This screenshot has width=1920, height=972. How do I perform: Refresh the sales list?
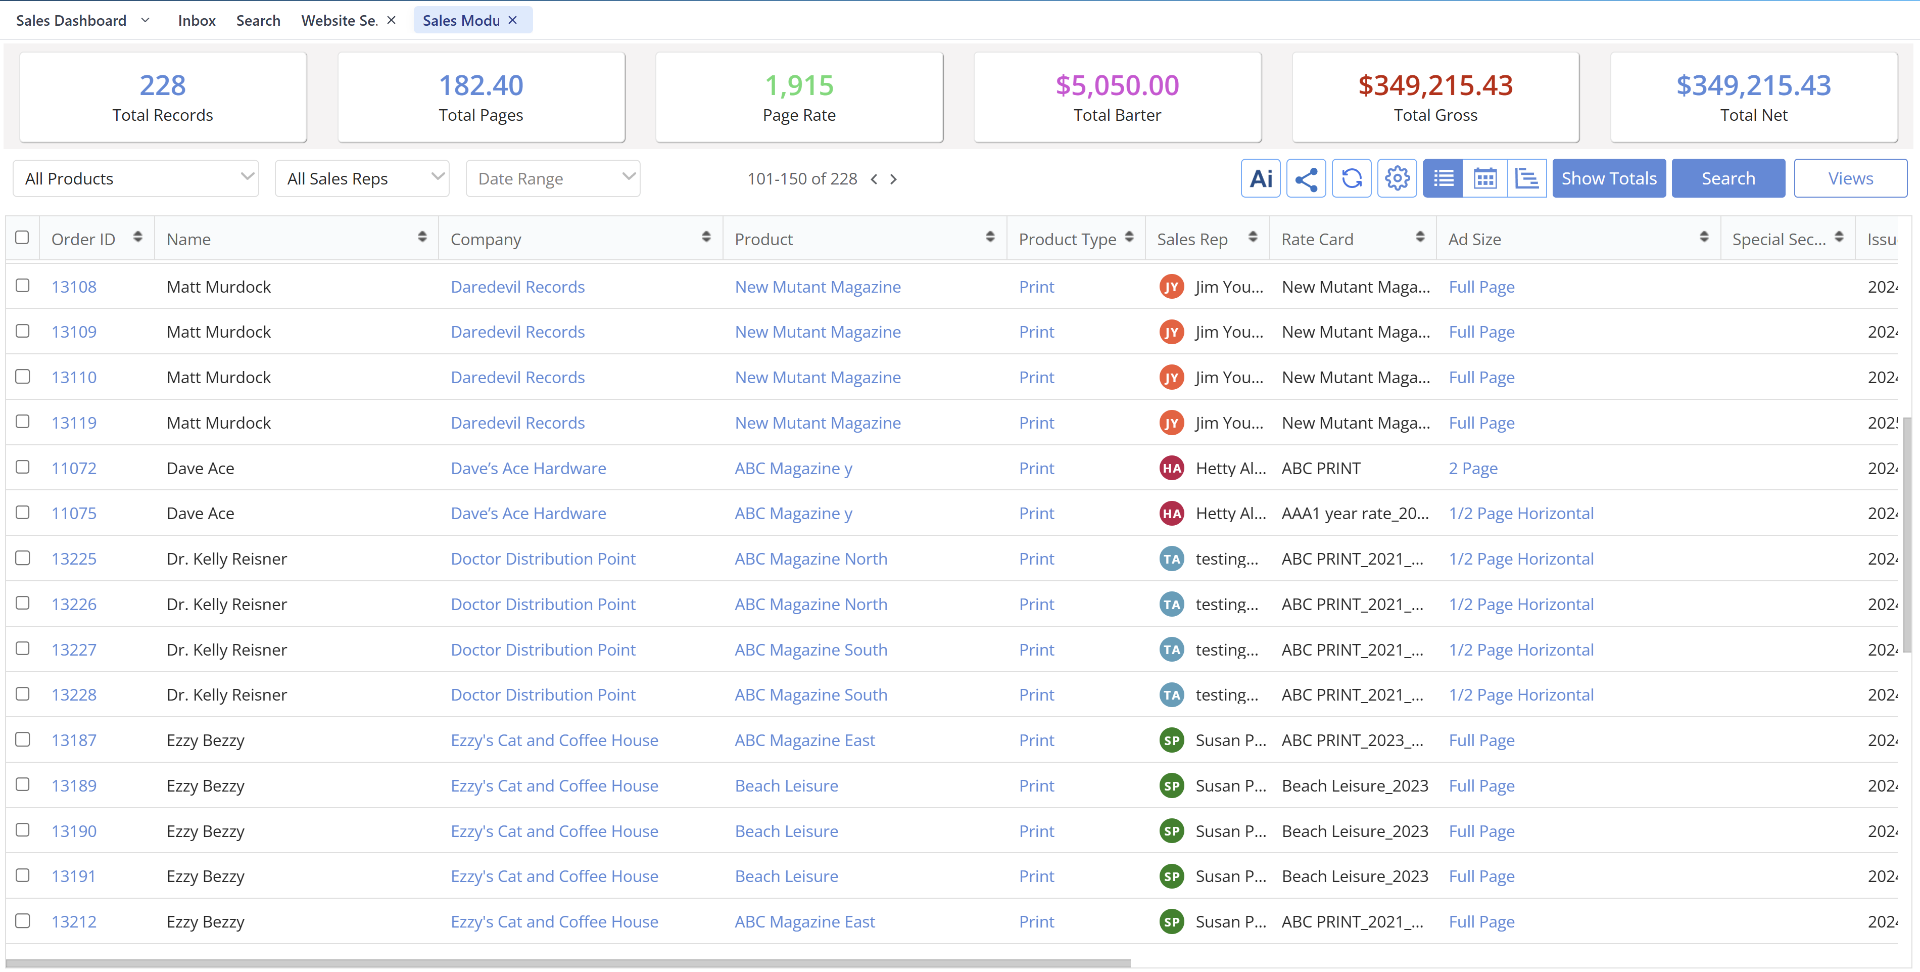click(1352, 178)
